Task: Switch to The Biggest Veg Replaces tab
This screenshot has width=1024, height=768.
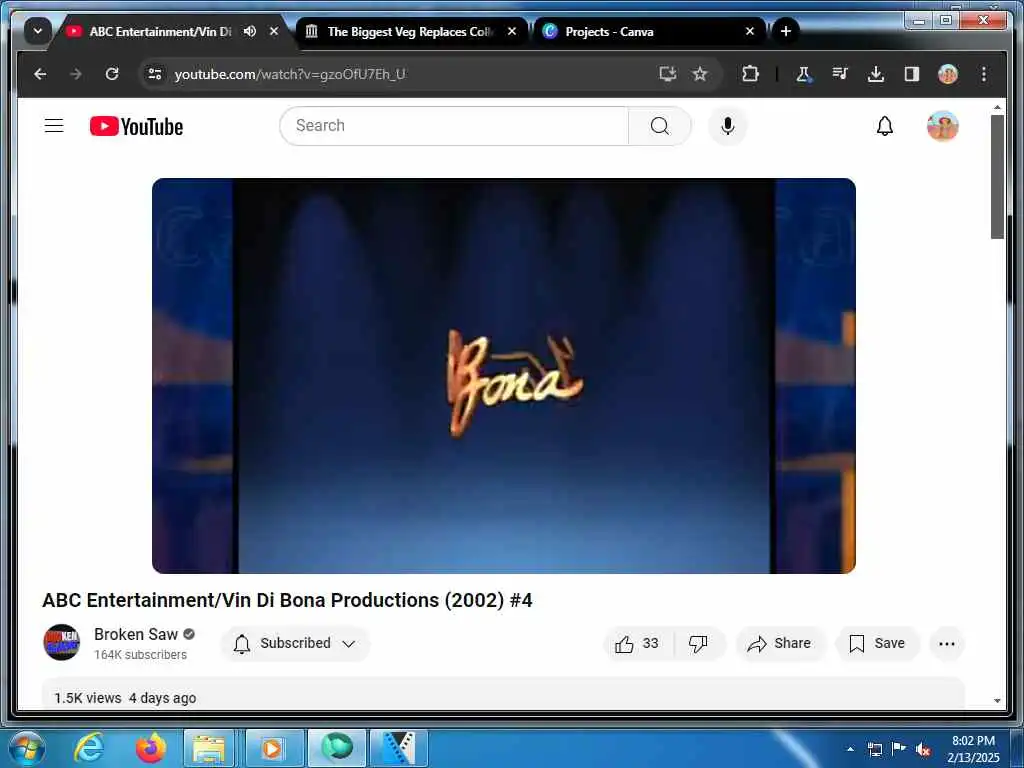Action: [410, 31]
